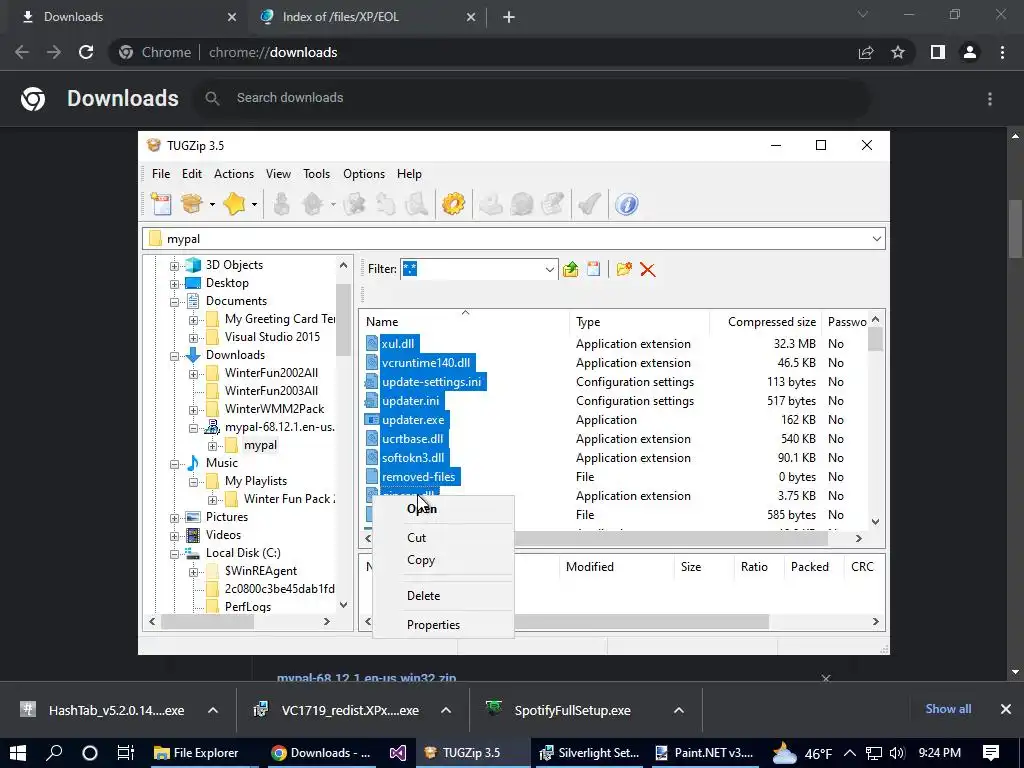Open Visual Studio from the taskbar
1024x768 pixels.
click(398, 753)
